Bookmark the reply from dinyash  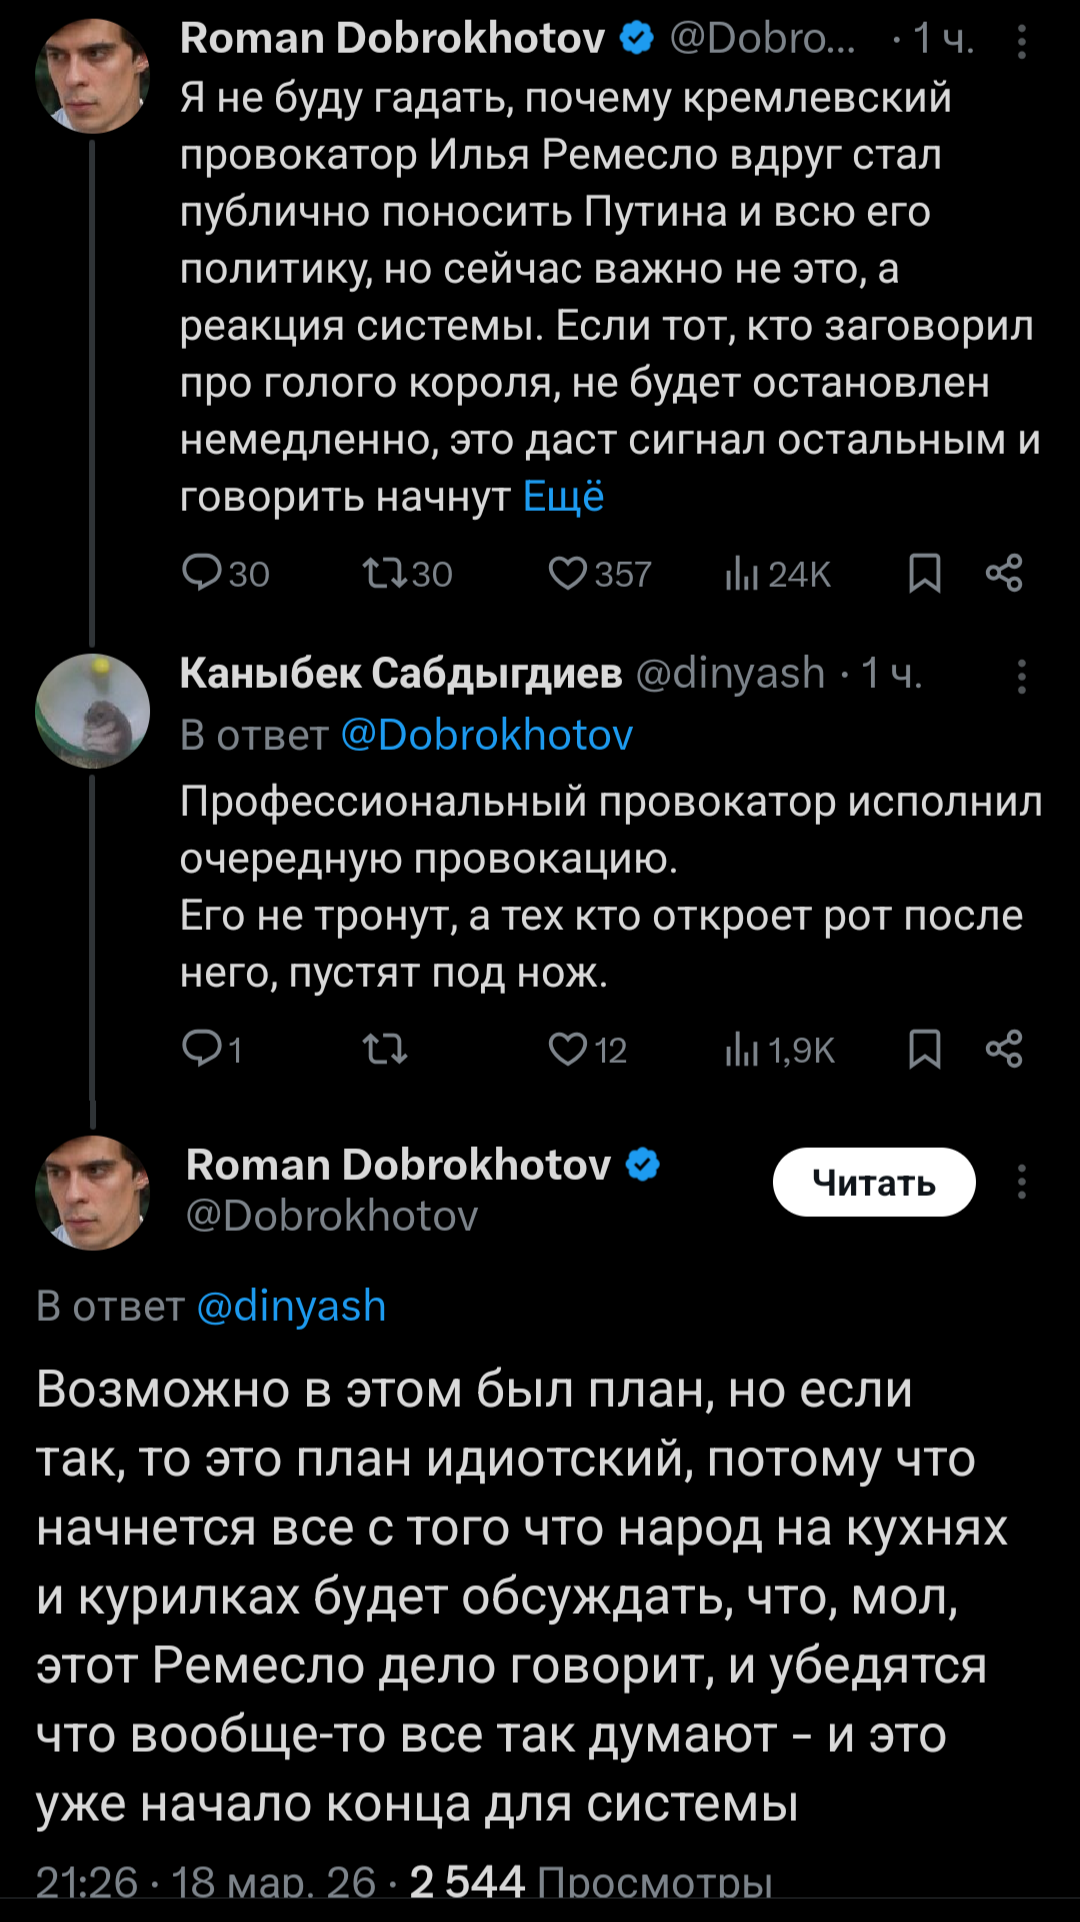pos(924,1050)
